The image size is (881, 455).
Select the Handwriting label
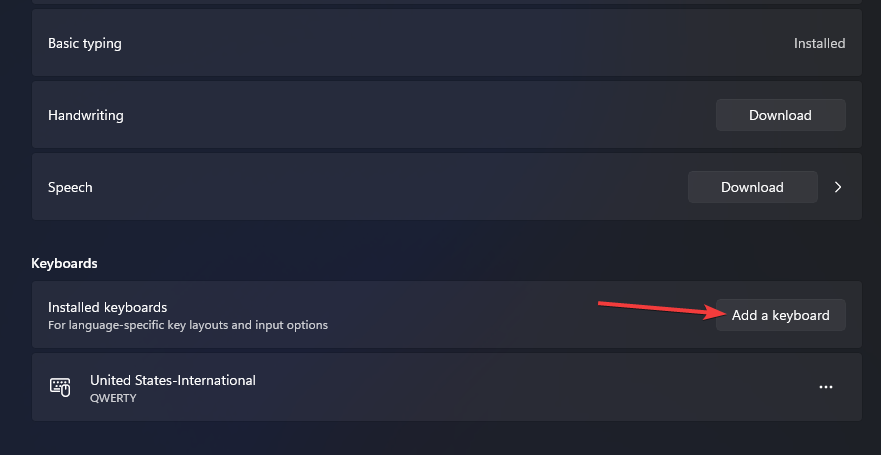[x=86, y=115]
